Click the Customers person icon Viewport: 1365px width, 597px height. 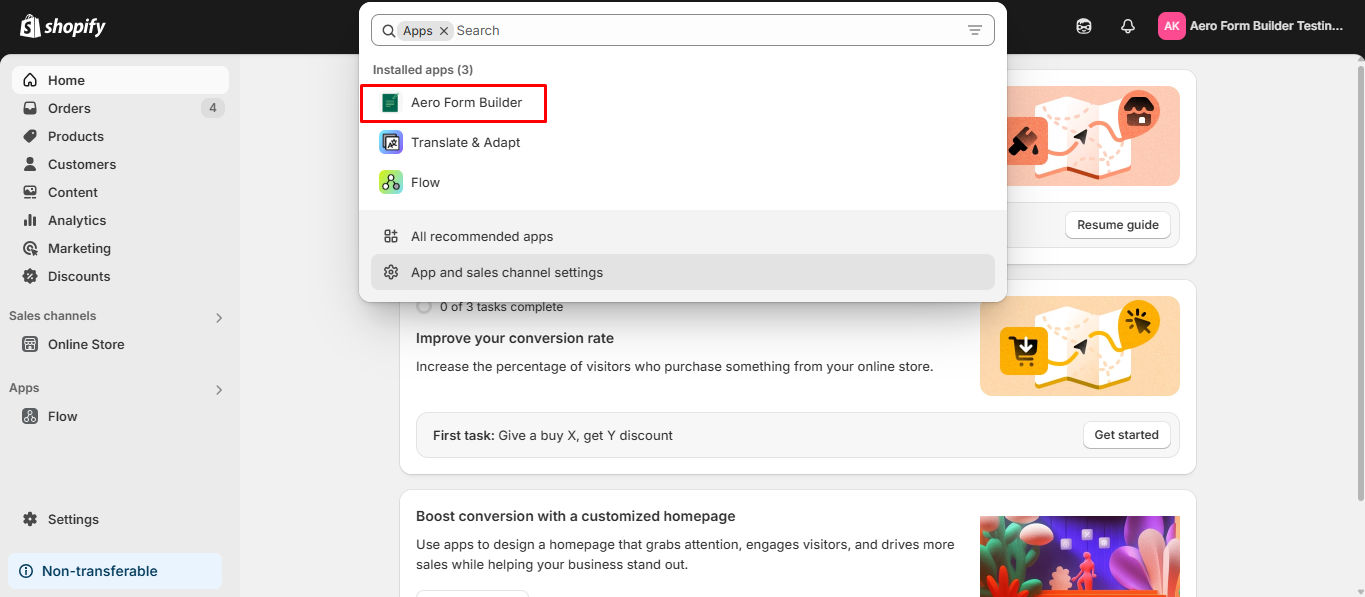[x=30, y=164]
